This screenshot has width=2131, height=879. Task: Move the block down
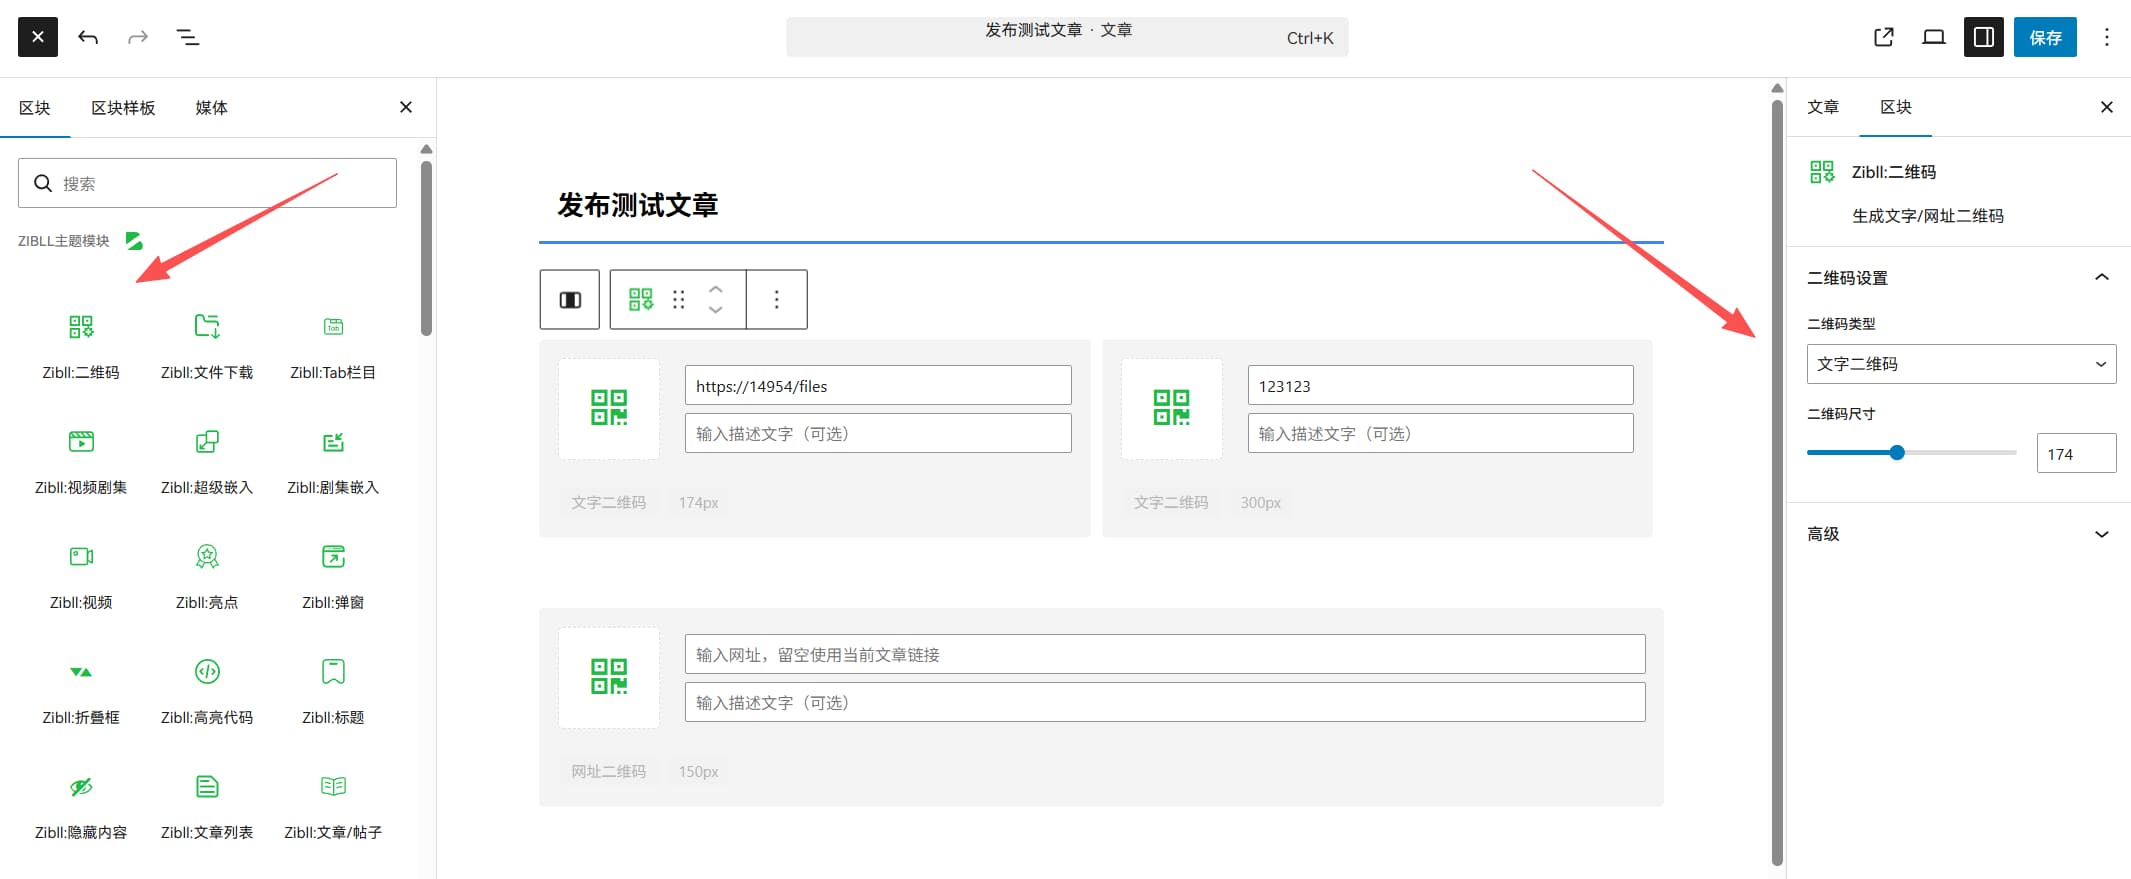pyautogui.click(x=716, y=310)
